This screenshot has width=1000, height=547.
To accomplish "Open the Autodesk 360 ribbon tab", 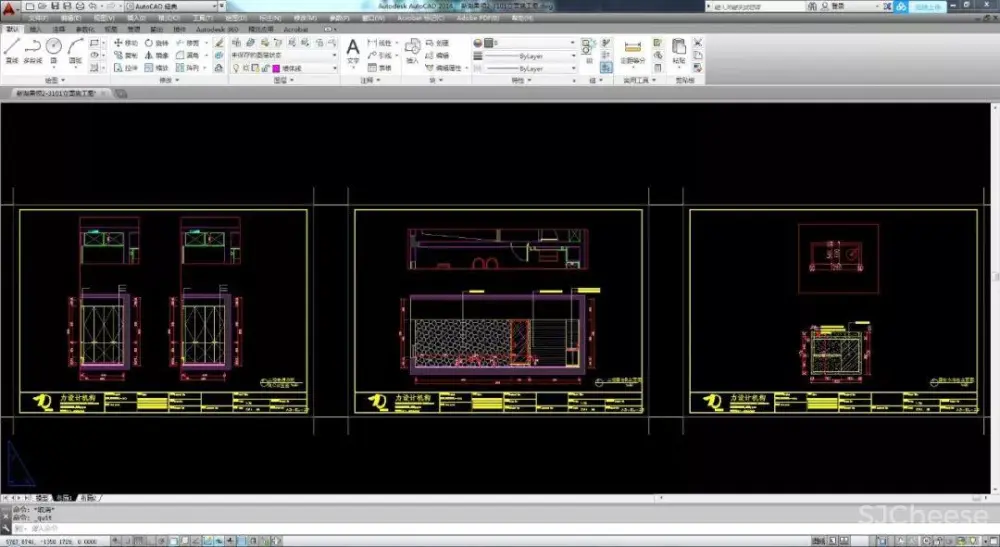I will (217, 30).
